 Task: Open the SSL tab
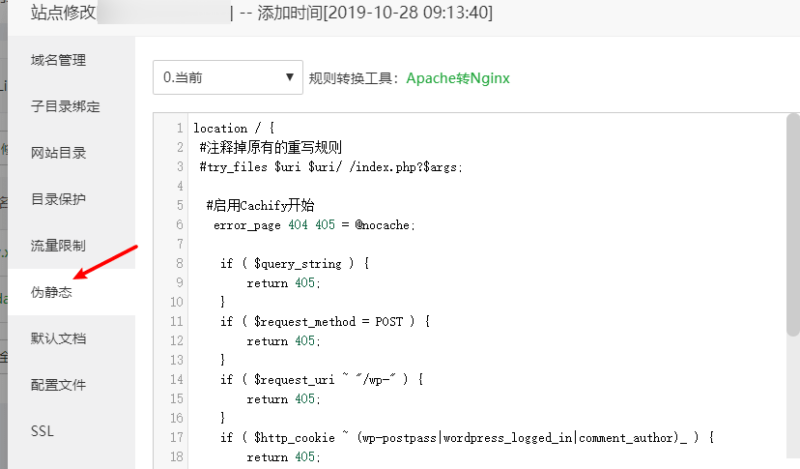[x=42, y=431]
